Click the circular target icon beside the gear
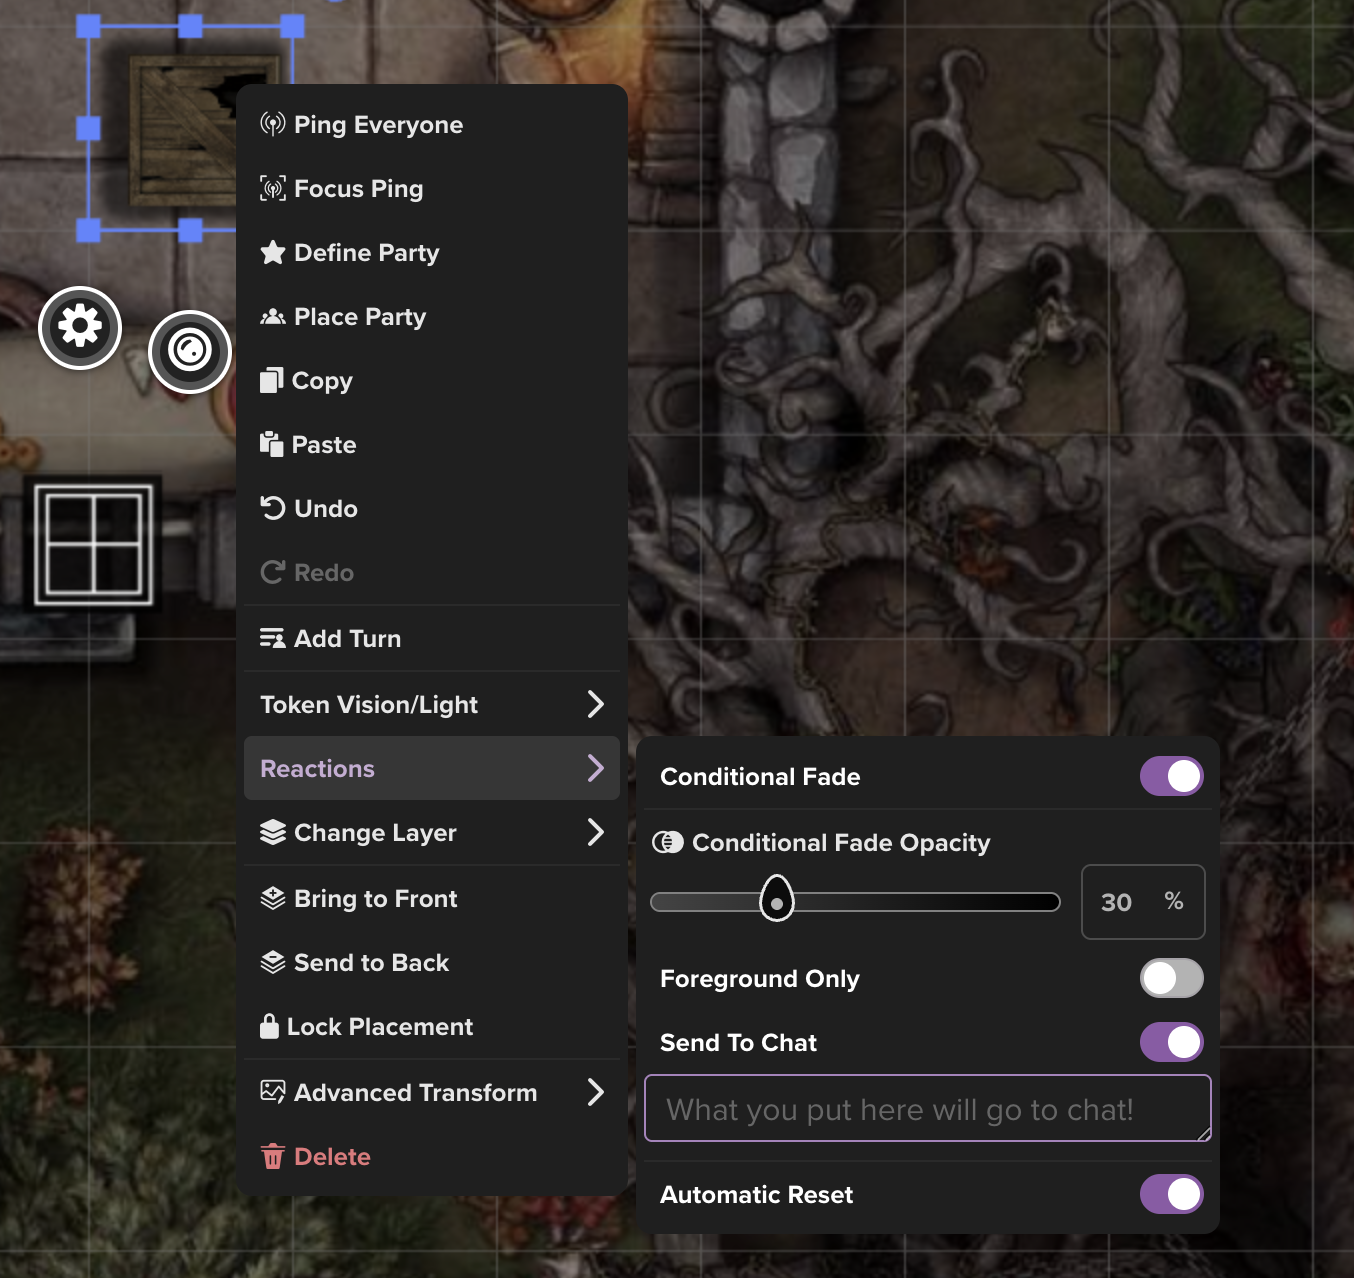Screen dimensions: 1354x1278 pyautogui.click(x=190, y=351)
